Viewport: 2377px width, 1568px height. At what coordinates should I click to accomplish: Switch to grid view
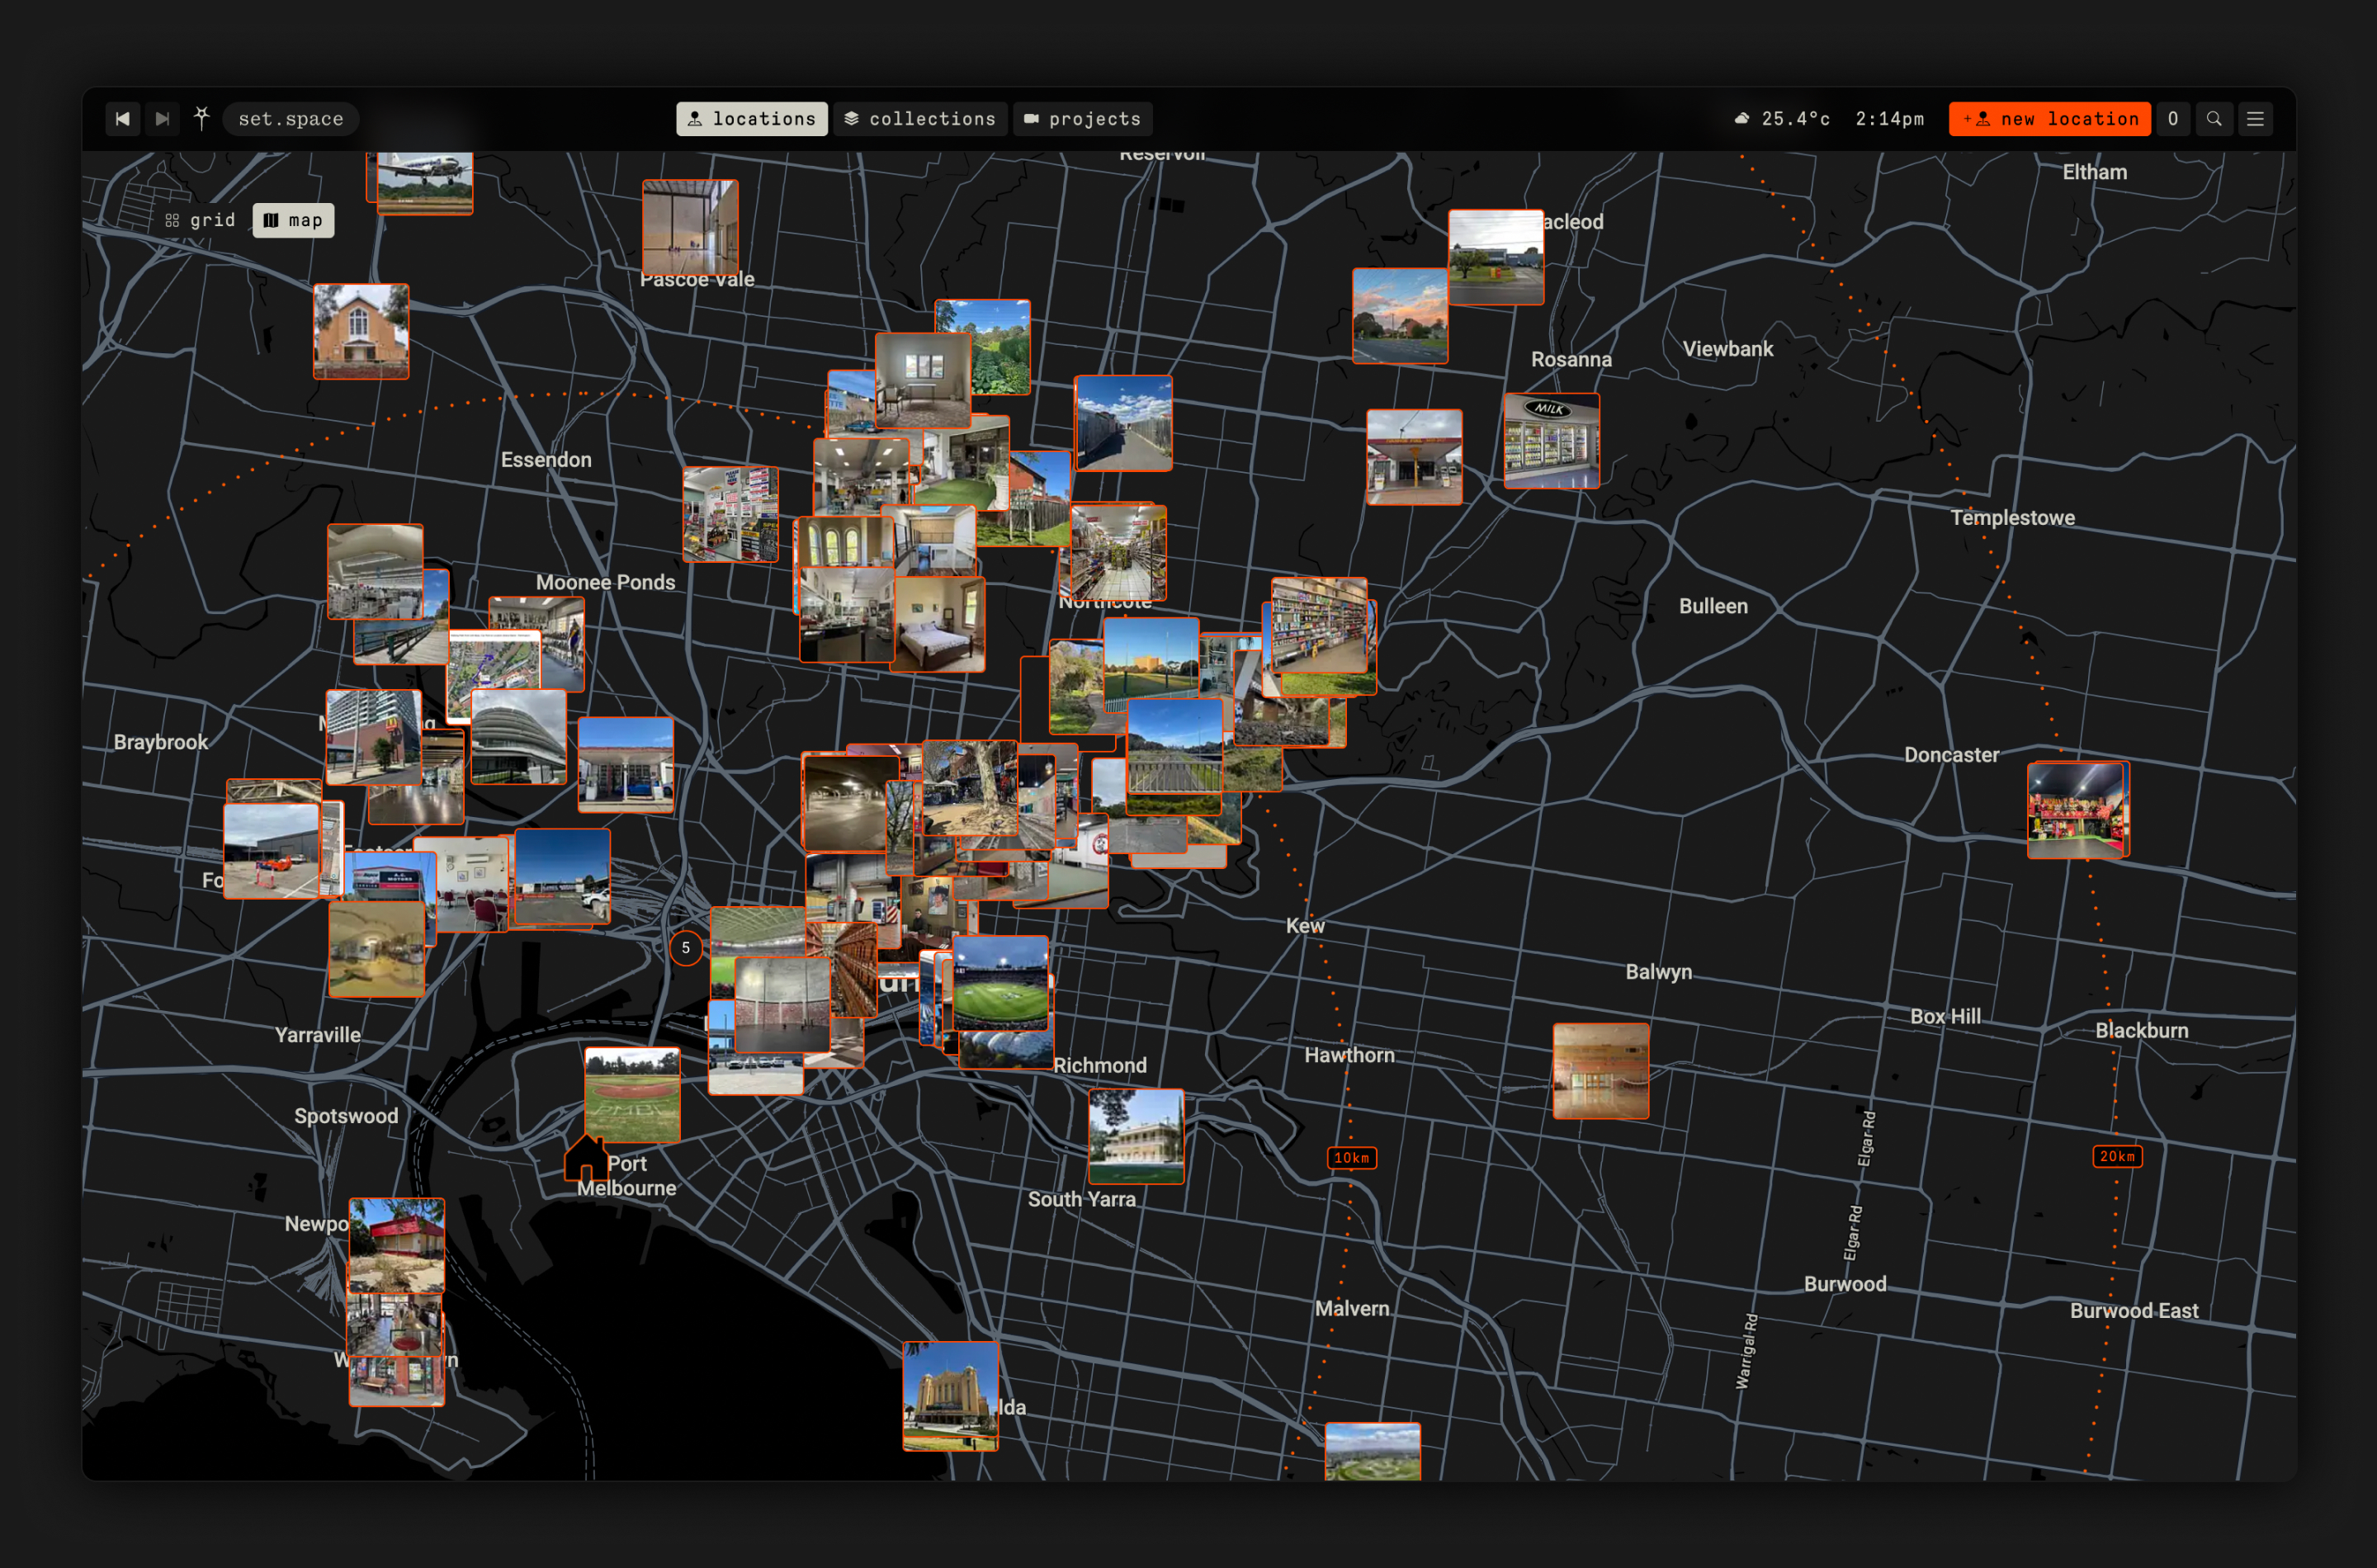[201, 220]
